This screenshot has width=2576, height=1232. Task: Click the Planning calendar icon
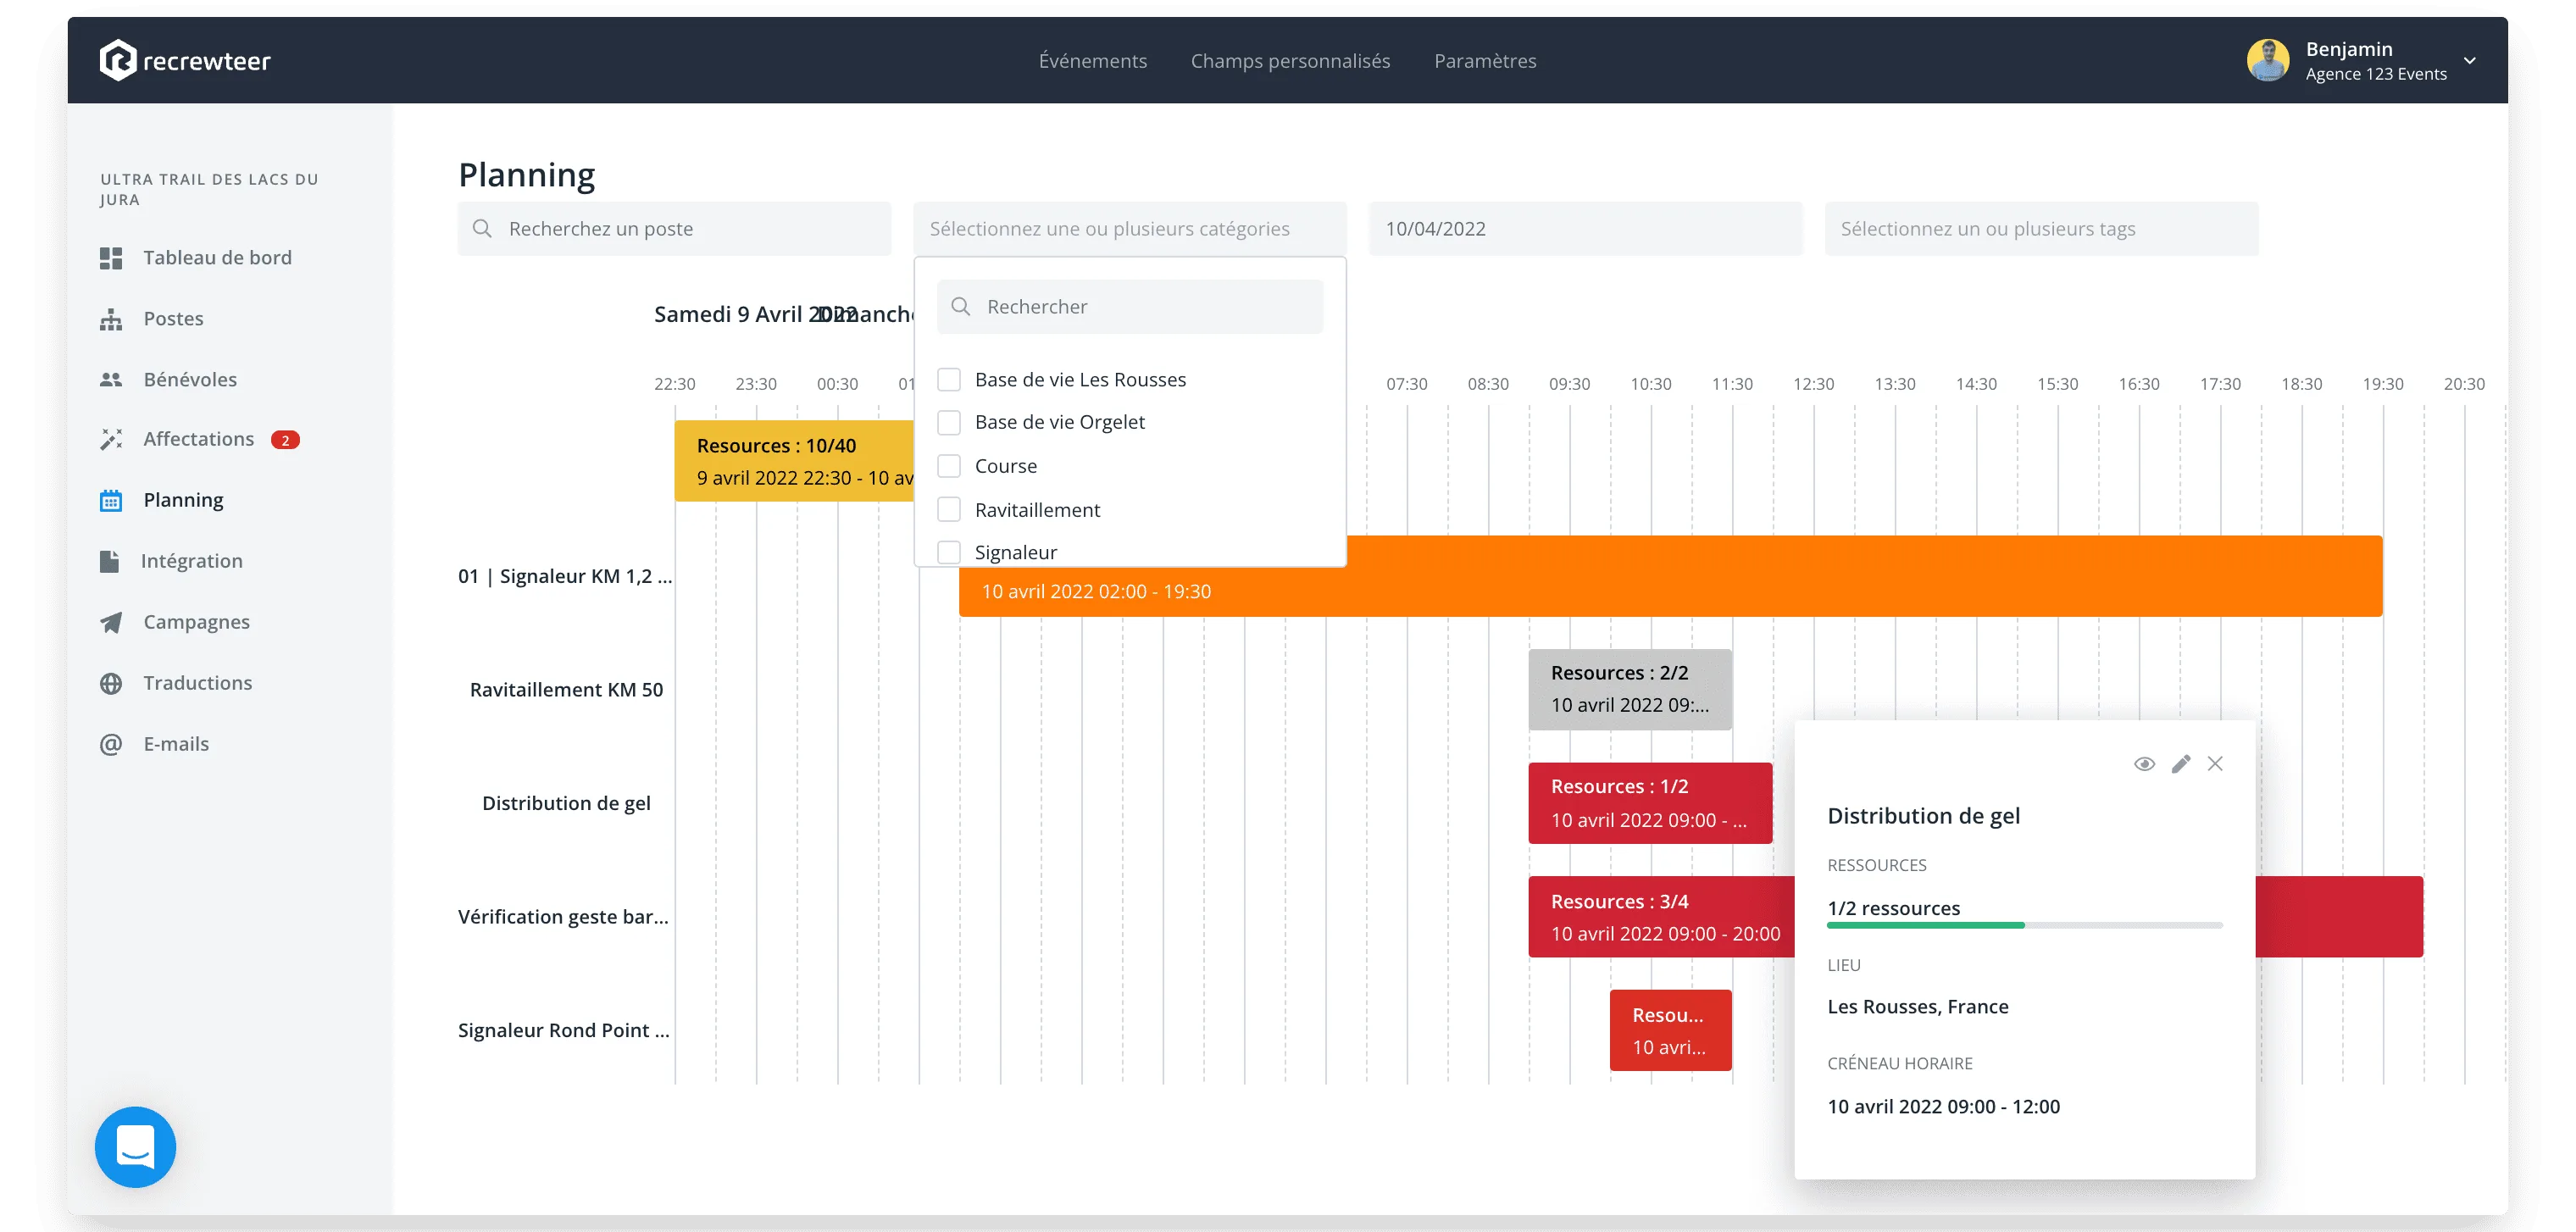111,500
